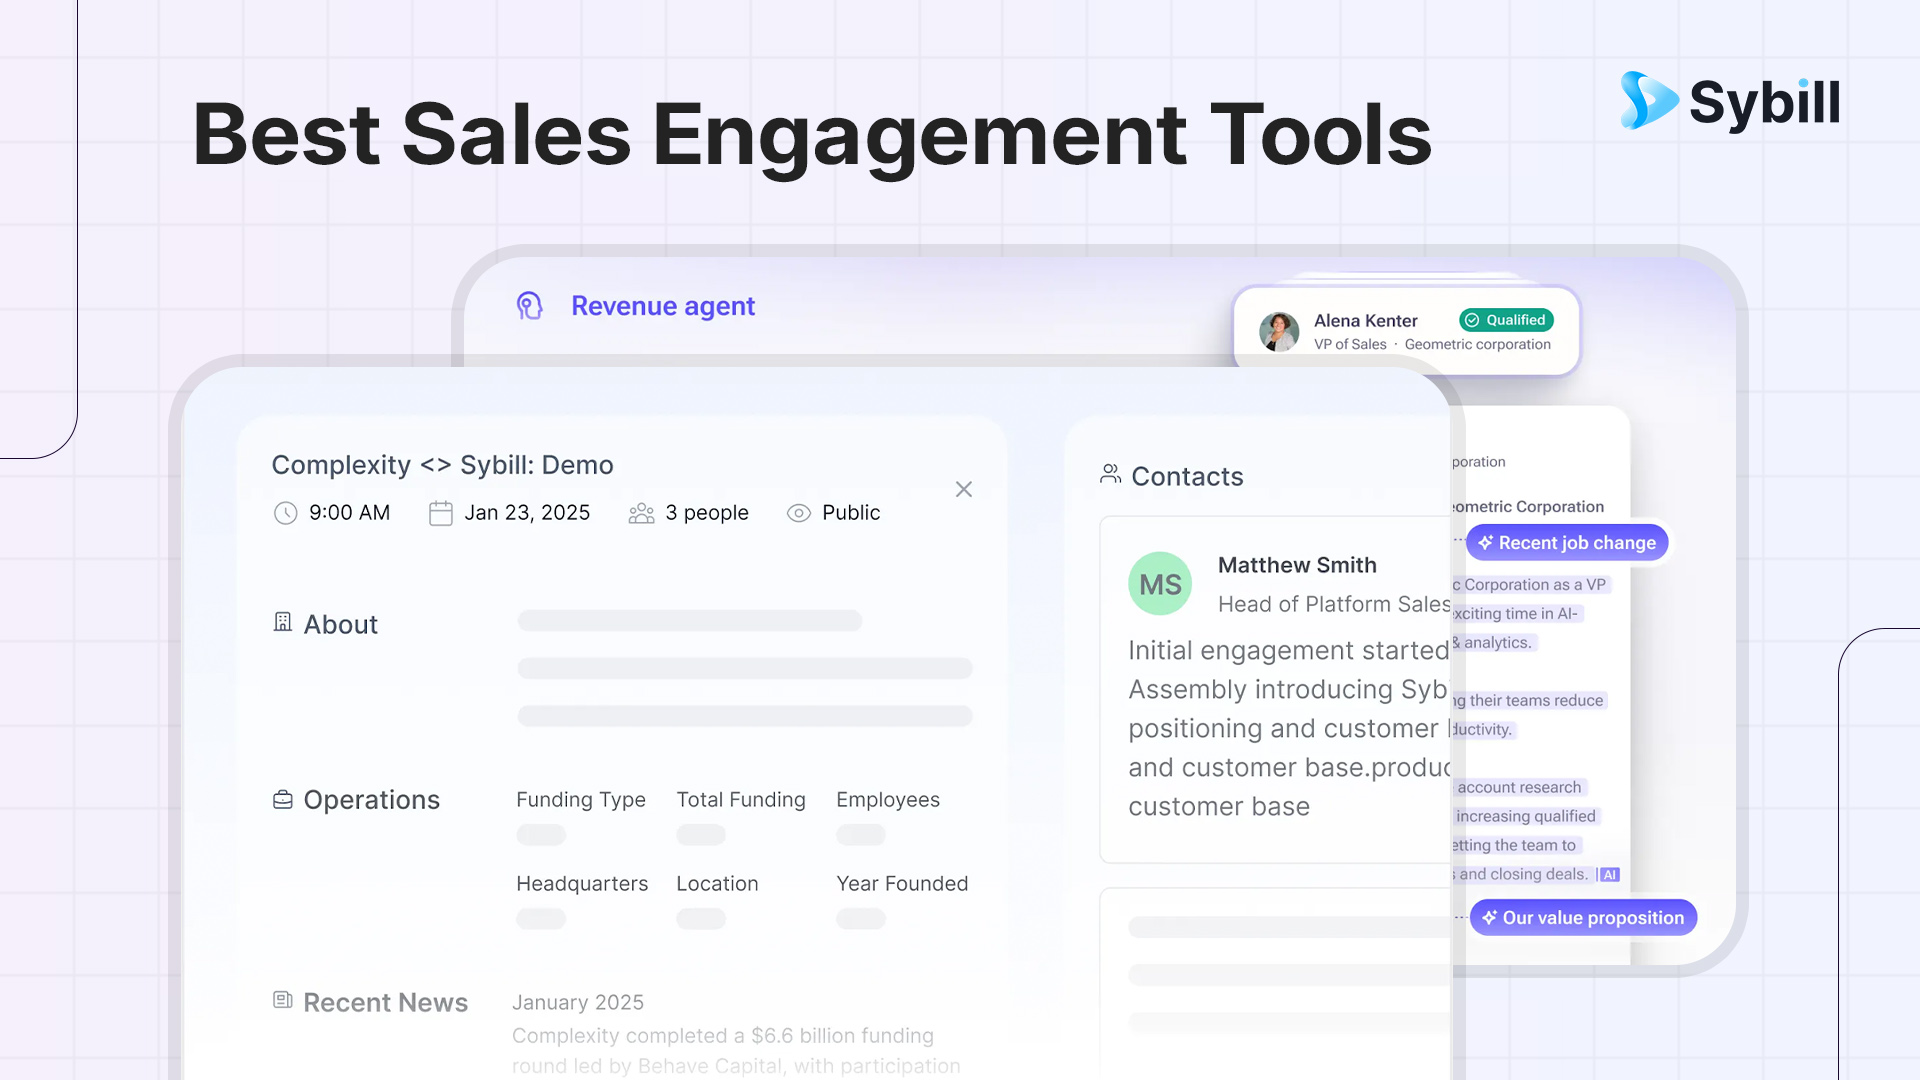1920x1080 pixels.
Task: Click the AI badge after closing deals
Action: point(1609,875)
